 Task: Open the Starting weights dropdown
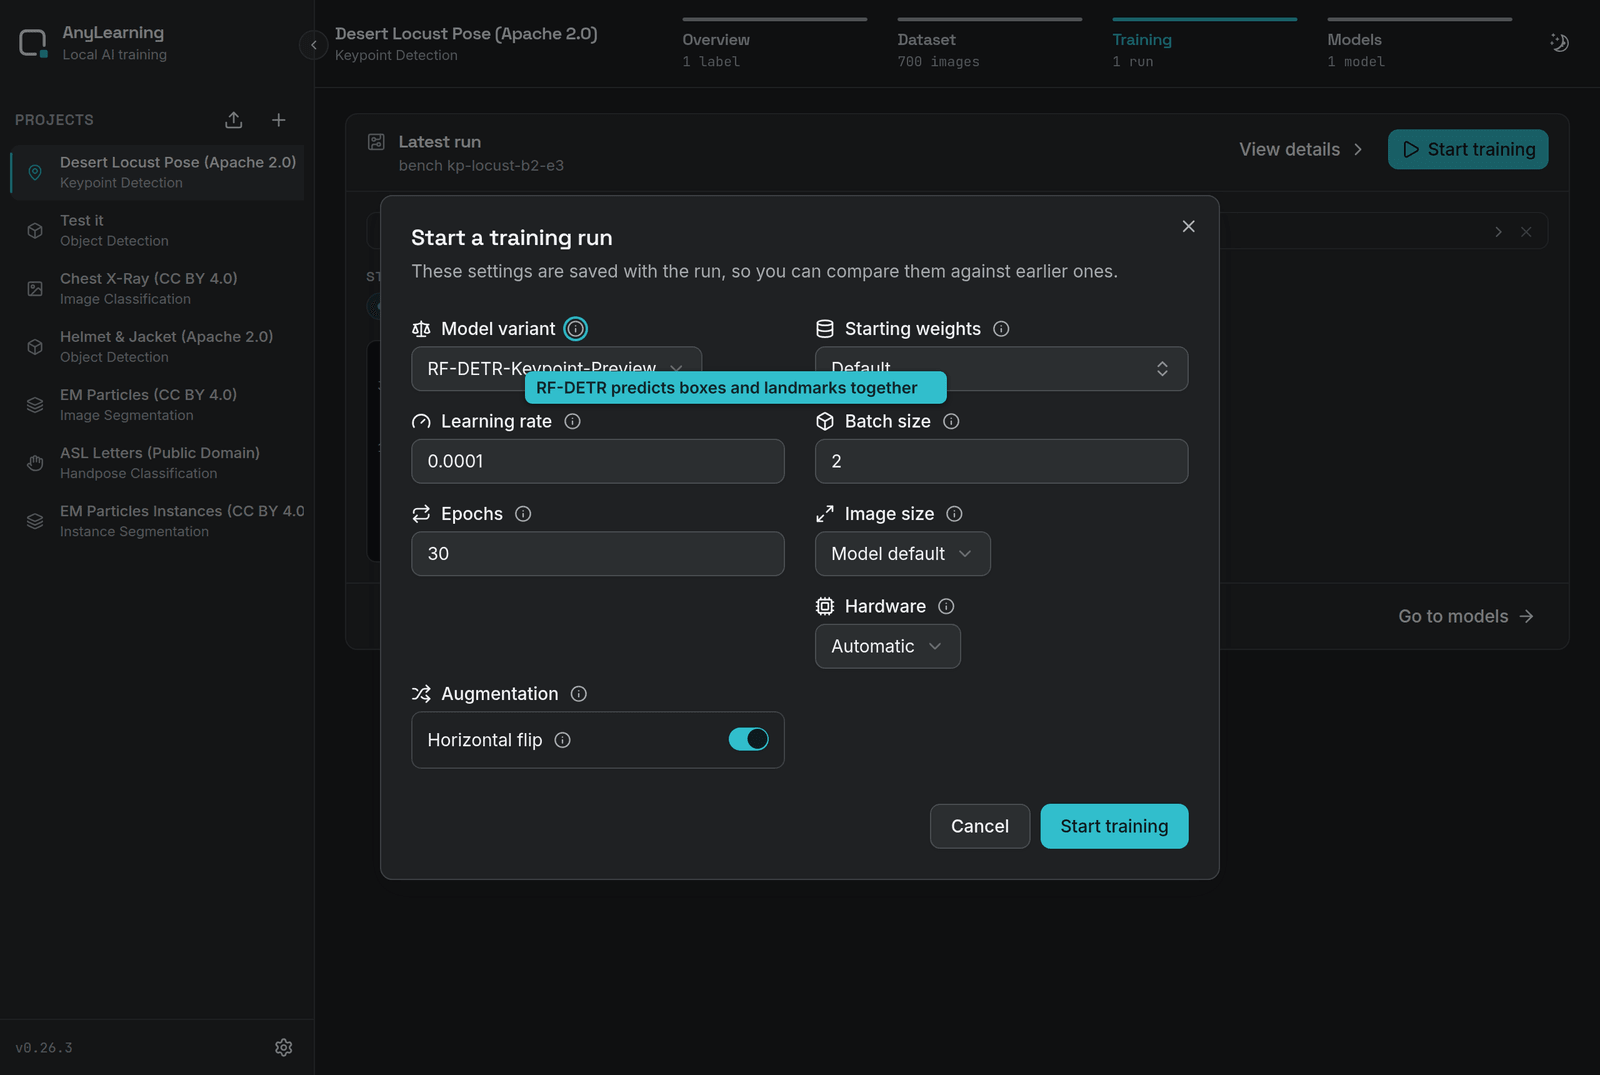tap(1001, 369)
